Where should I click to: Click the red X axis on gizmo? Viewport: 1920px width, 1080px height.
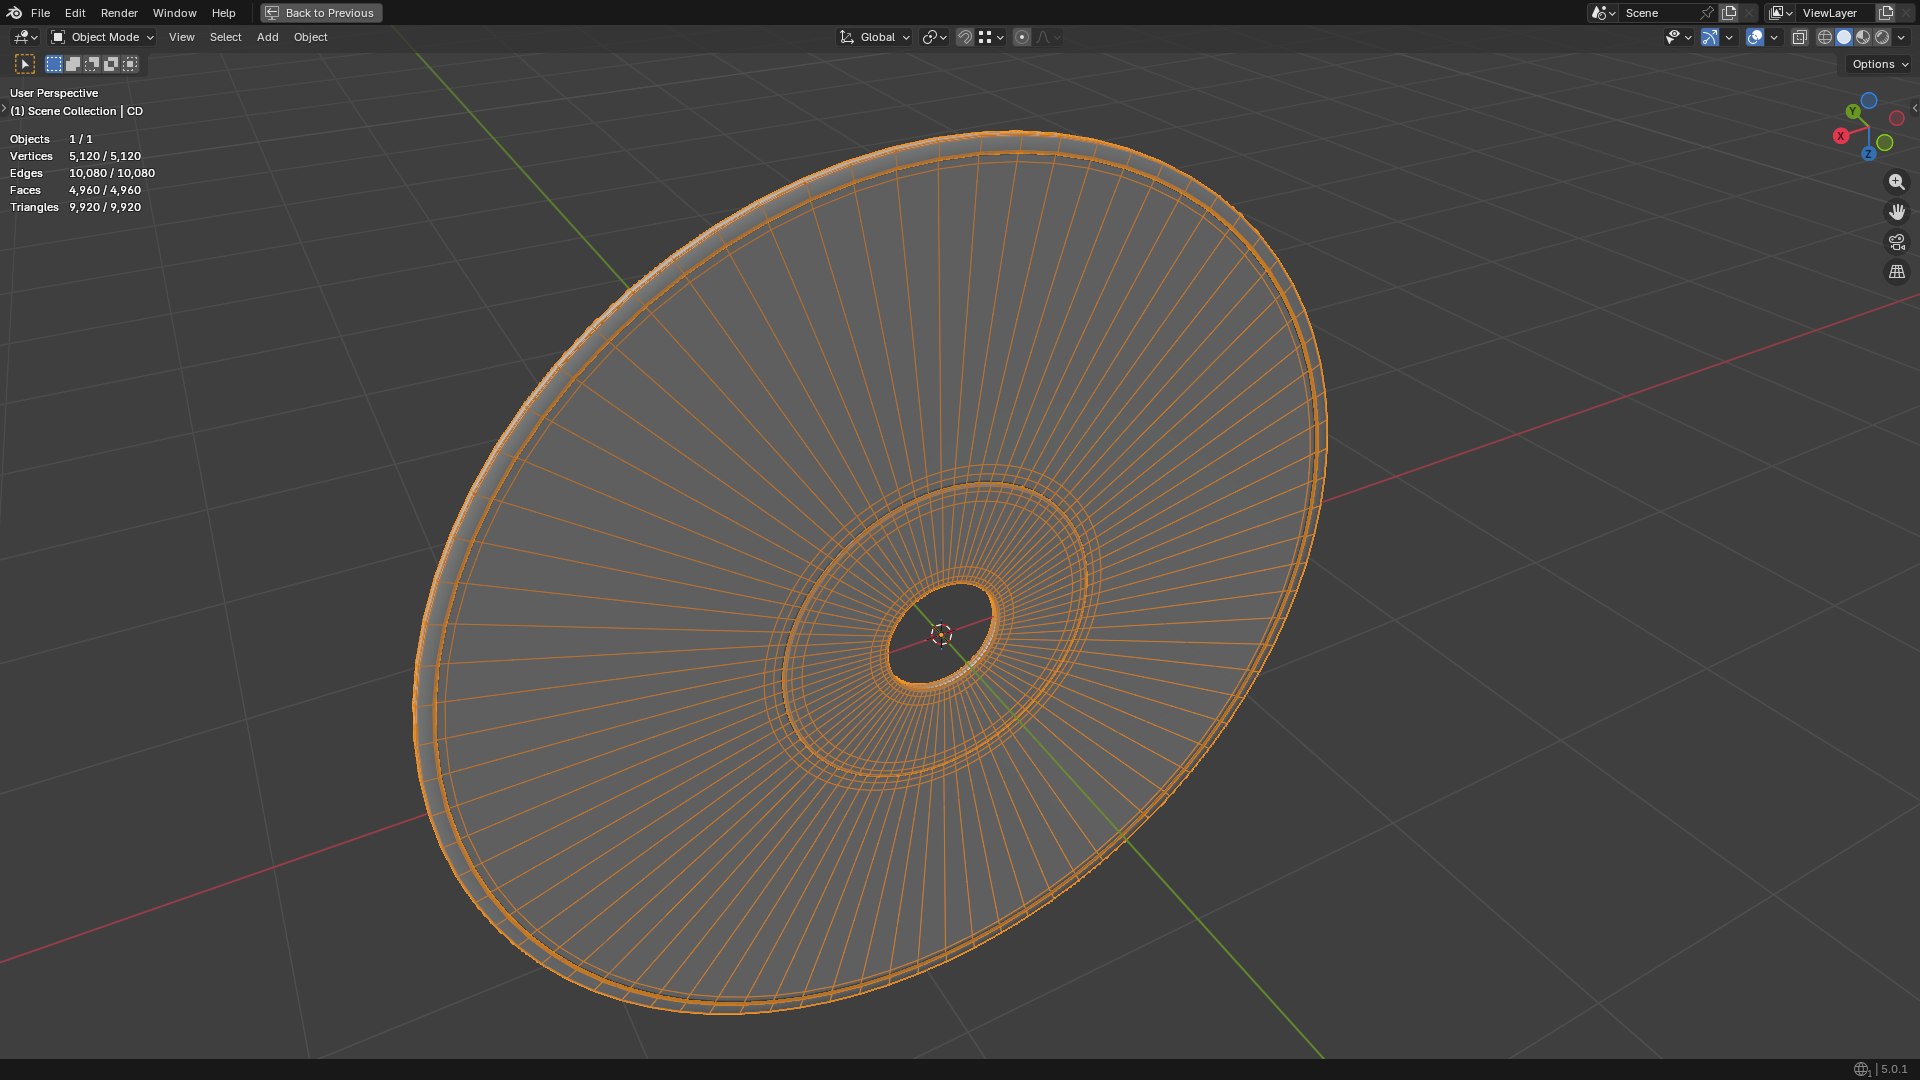pos(1841,136)
